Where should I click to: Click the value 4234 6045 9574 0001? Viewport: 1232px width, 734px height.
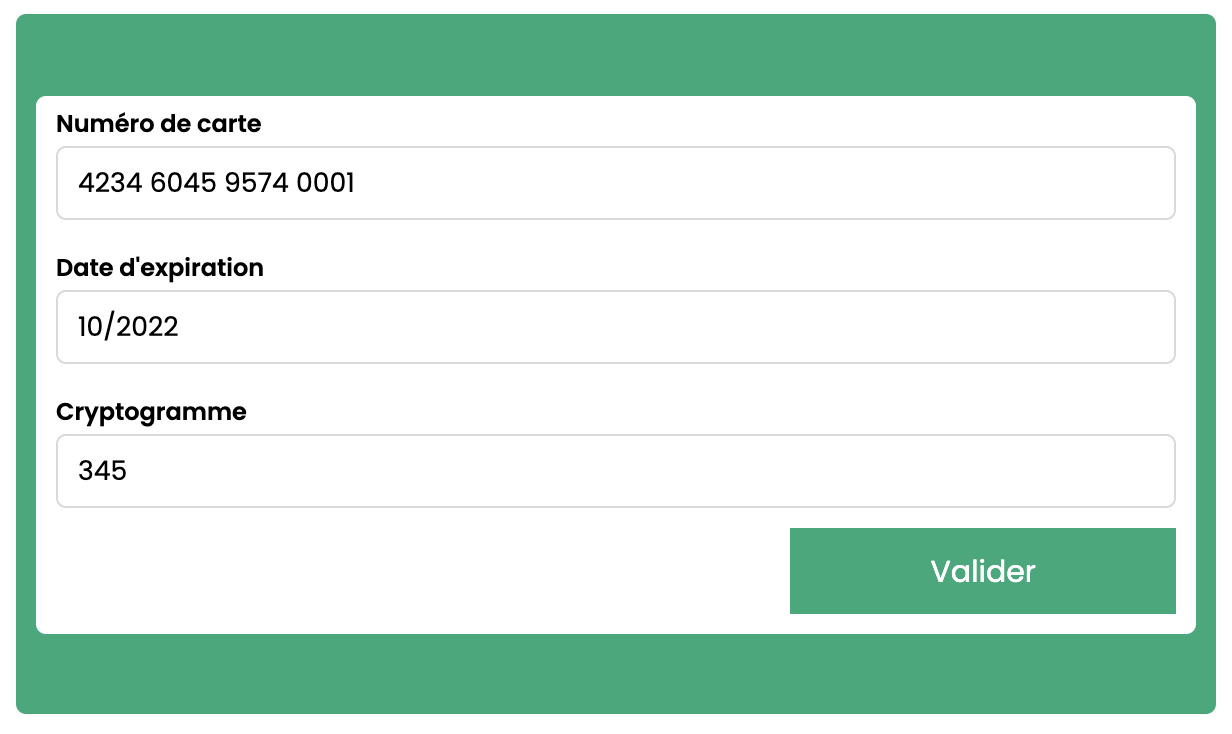click(x=218, y=183)
